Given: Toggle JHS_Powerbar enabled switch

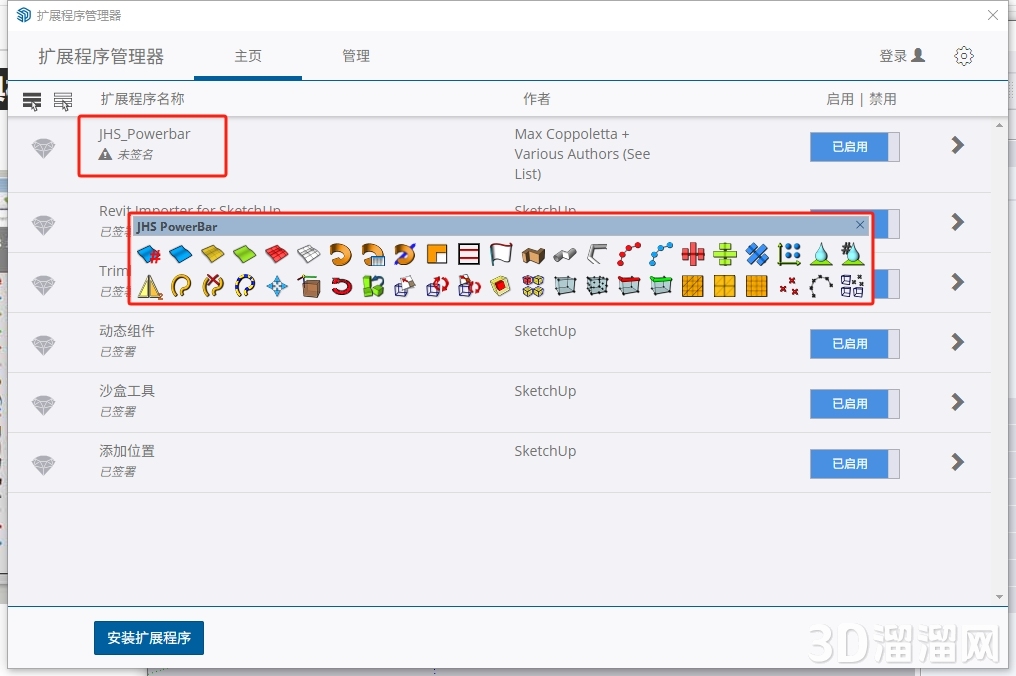Looking at the screenshot, I should point(854,147).
